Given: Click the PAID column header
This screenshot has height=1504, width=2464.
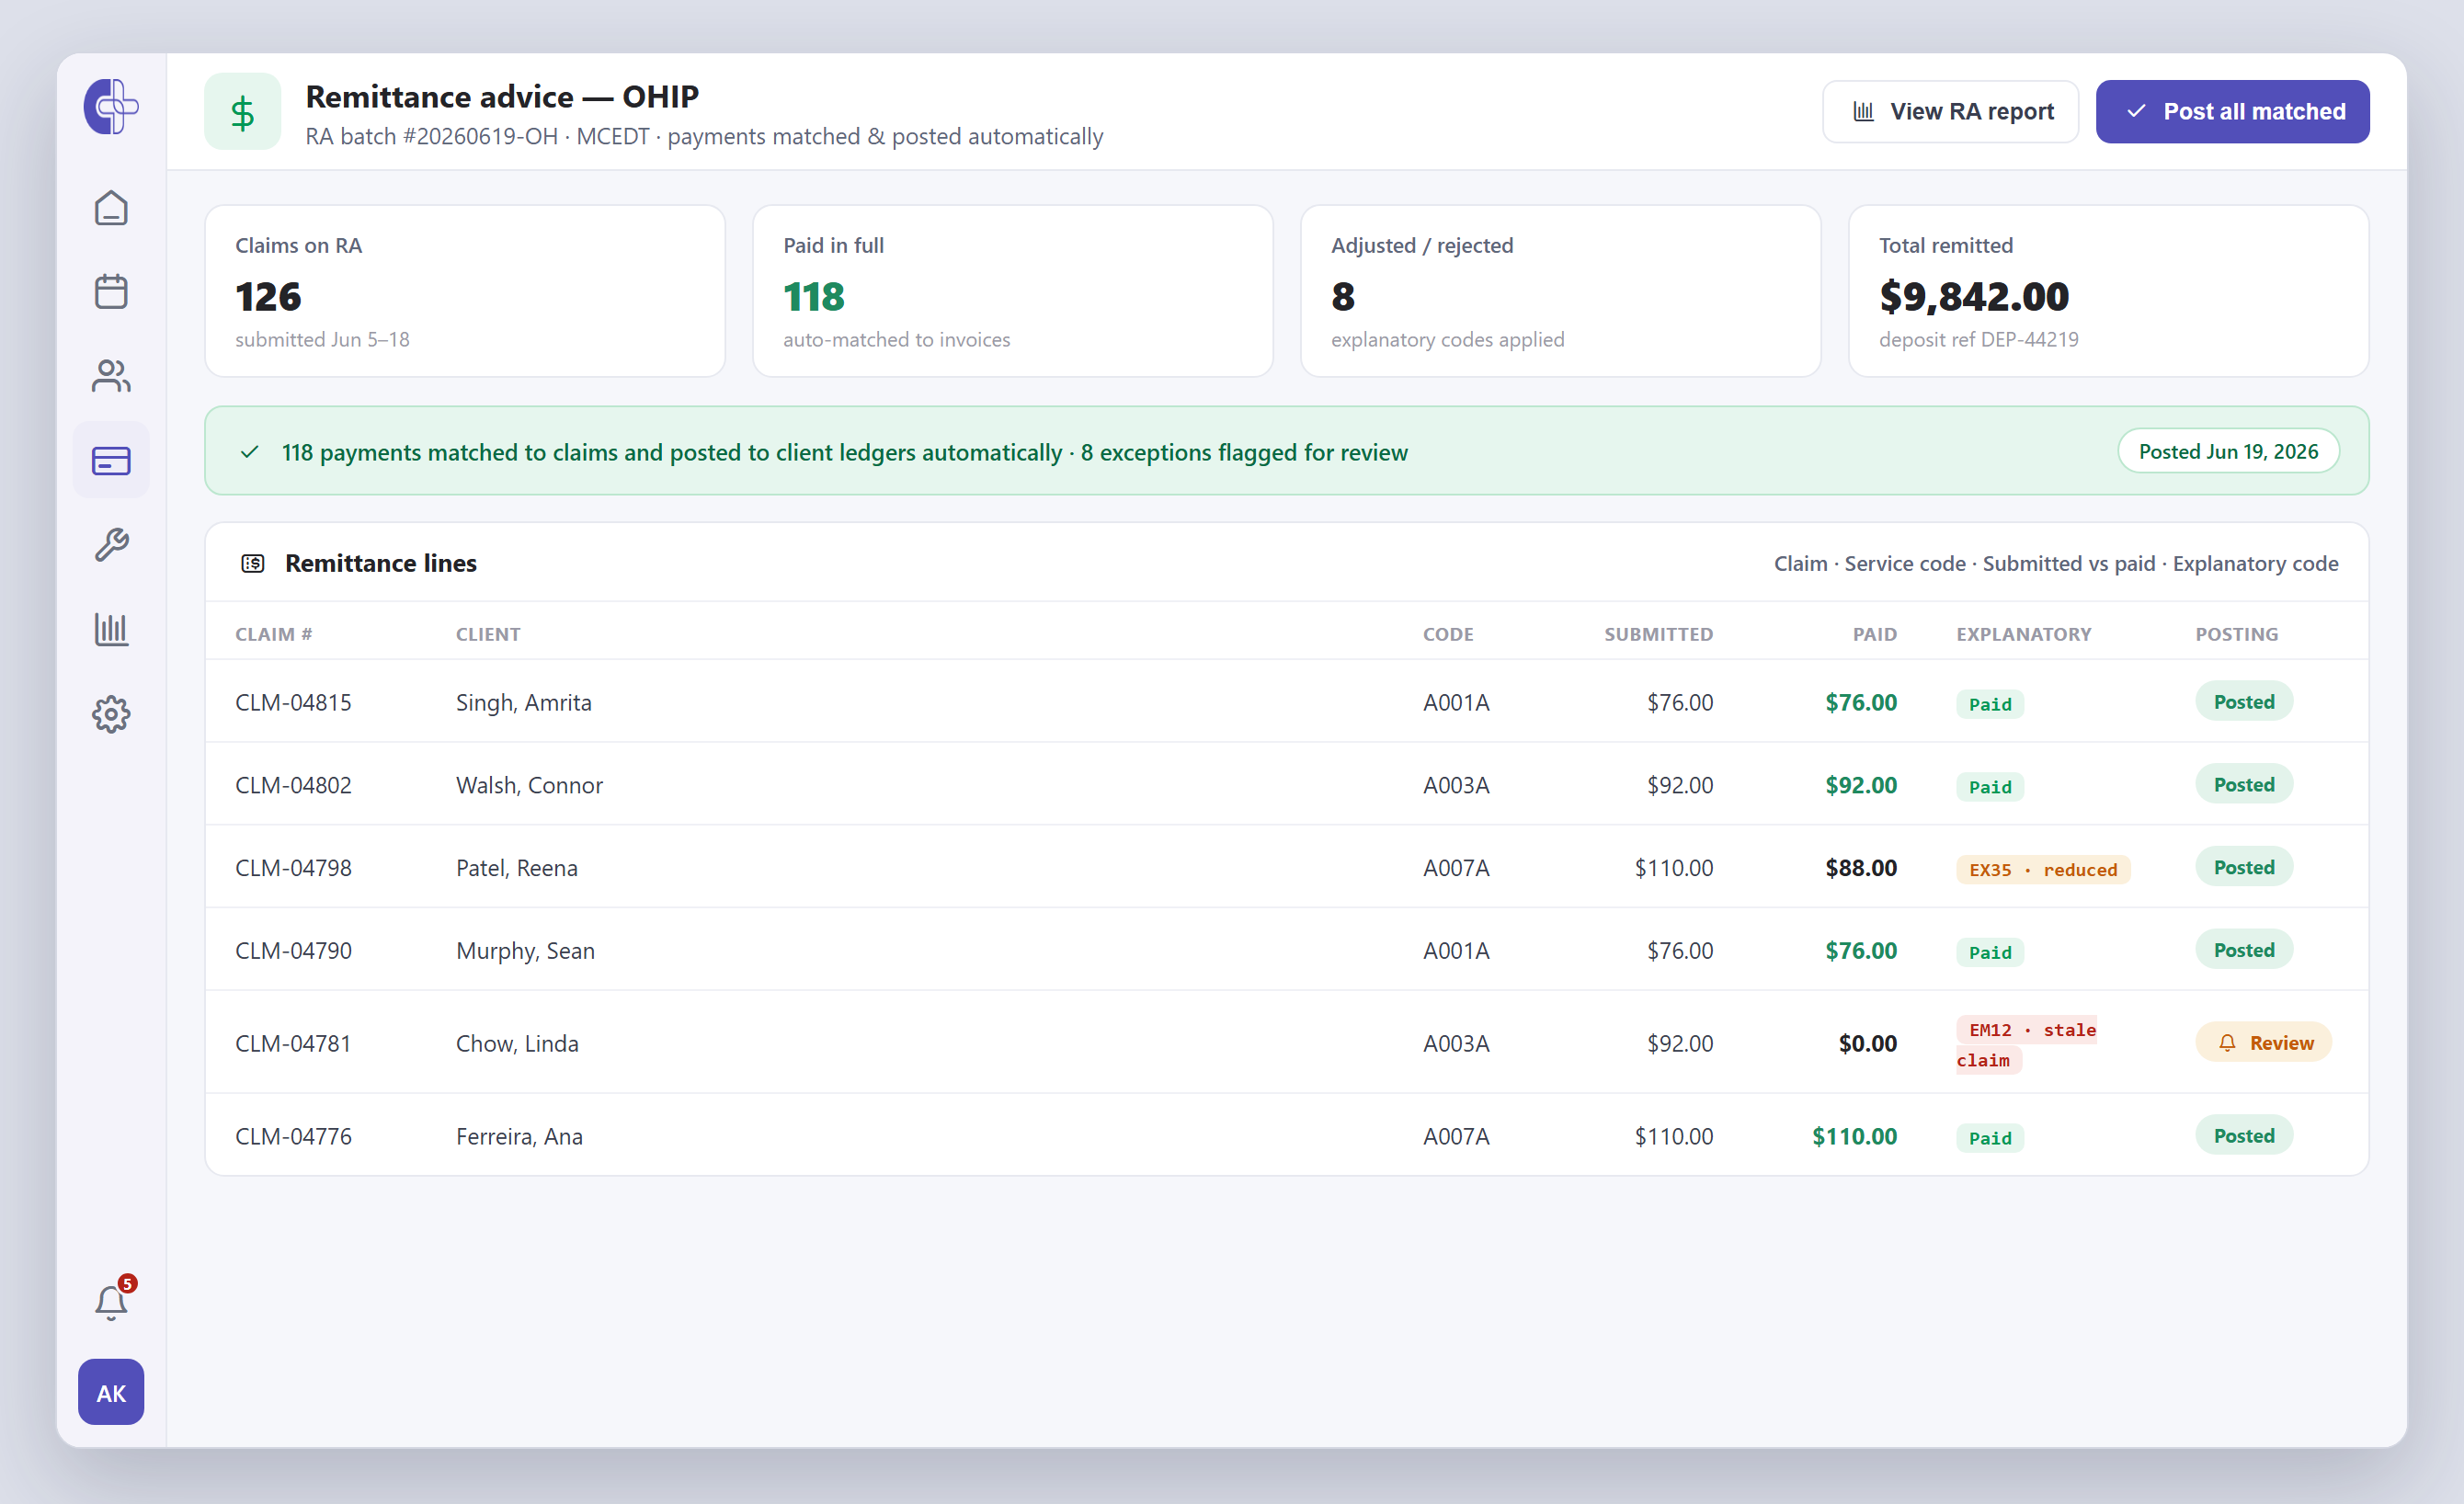Looking at the screenshot, I should coord(1875,634).
